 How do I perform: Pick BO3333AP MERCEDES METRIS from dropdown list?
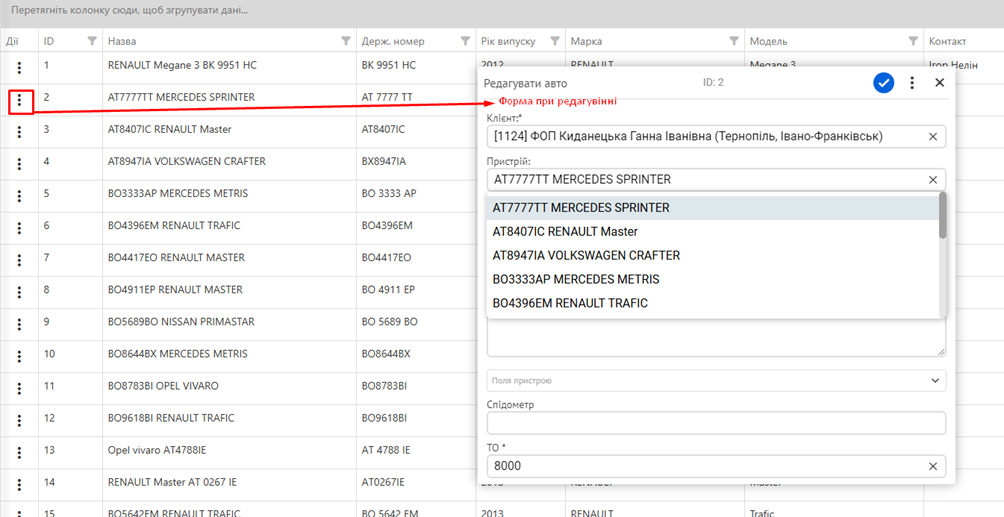click(712, 279)
